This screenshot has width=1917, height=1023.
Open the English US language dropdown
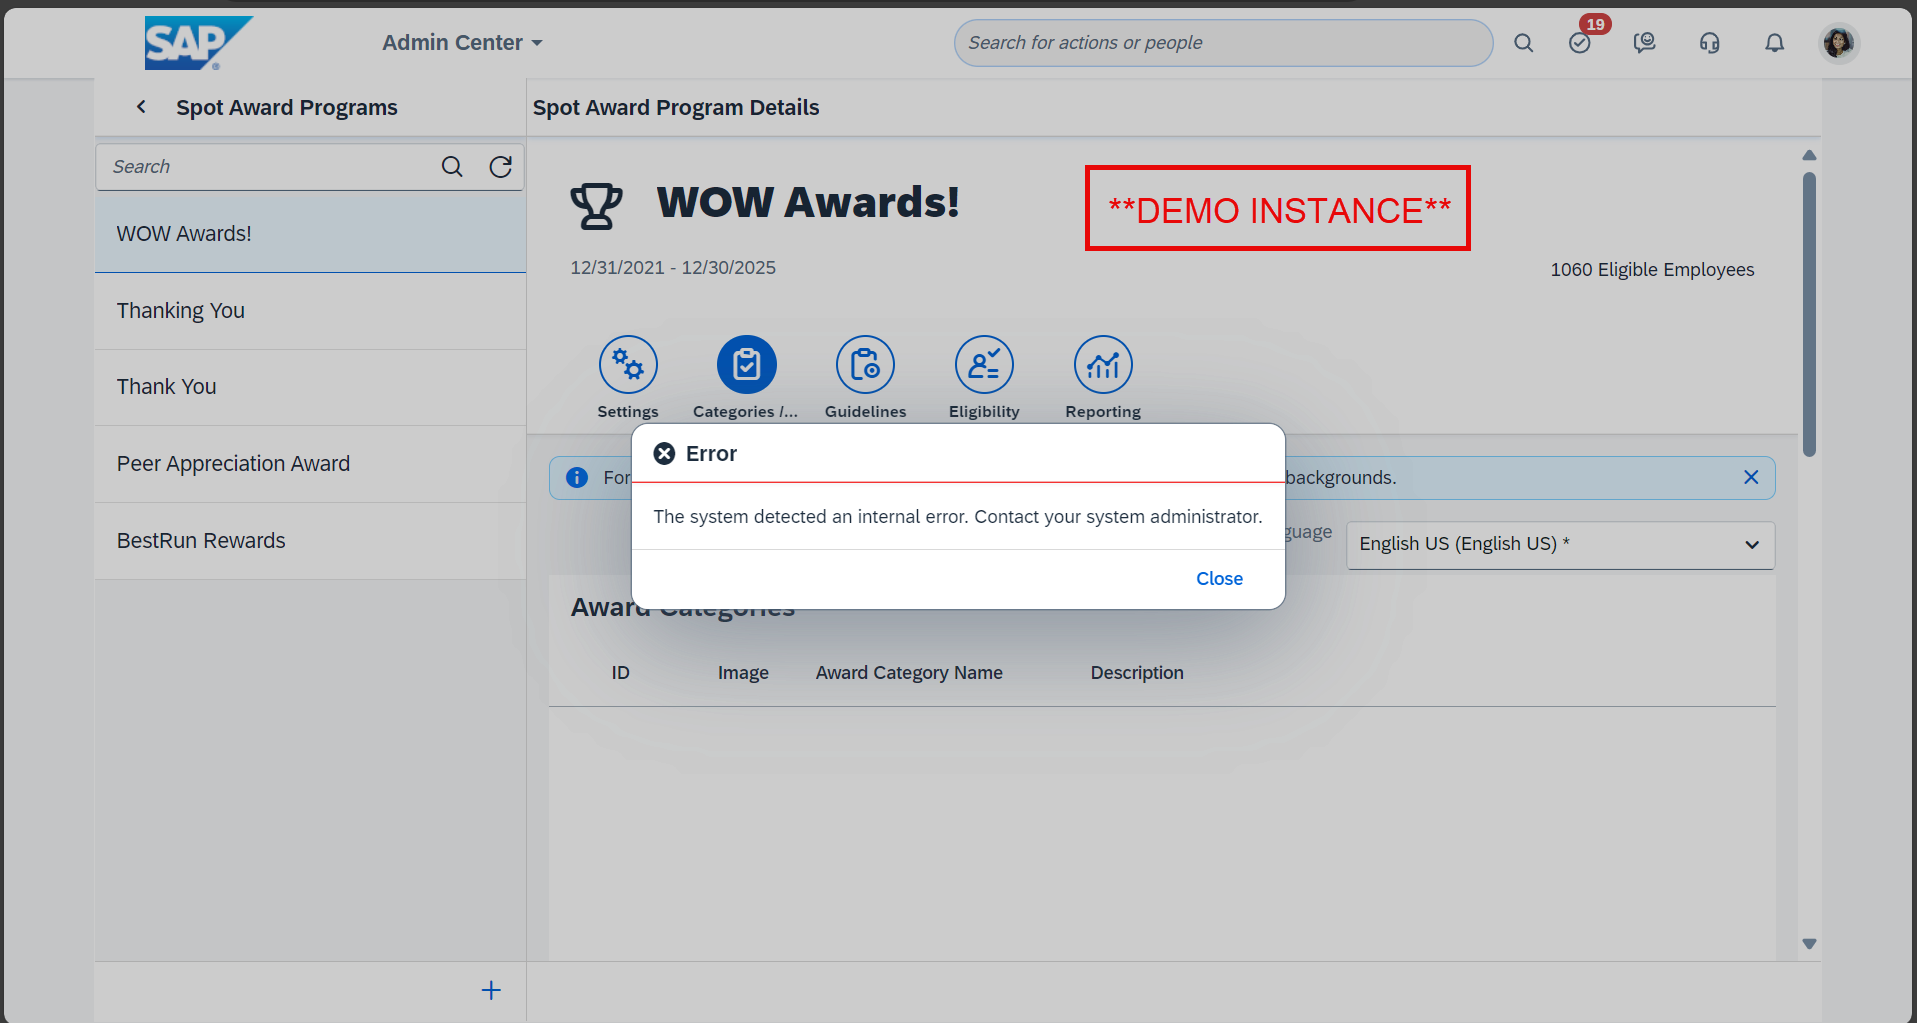click(x=1560, y=544)
